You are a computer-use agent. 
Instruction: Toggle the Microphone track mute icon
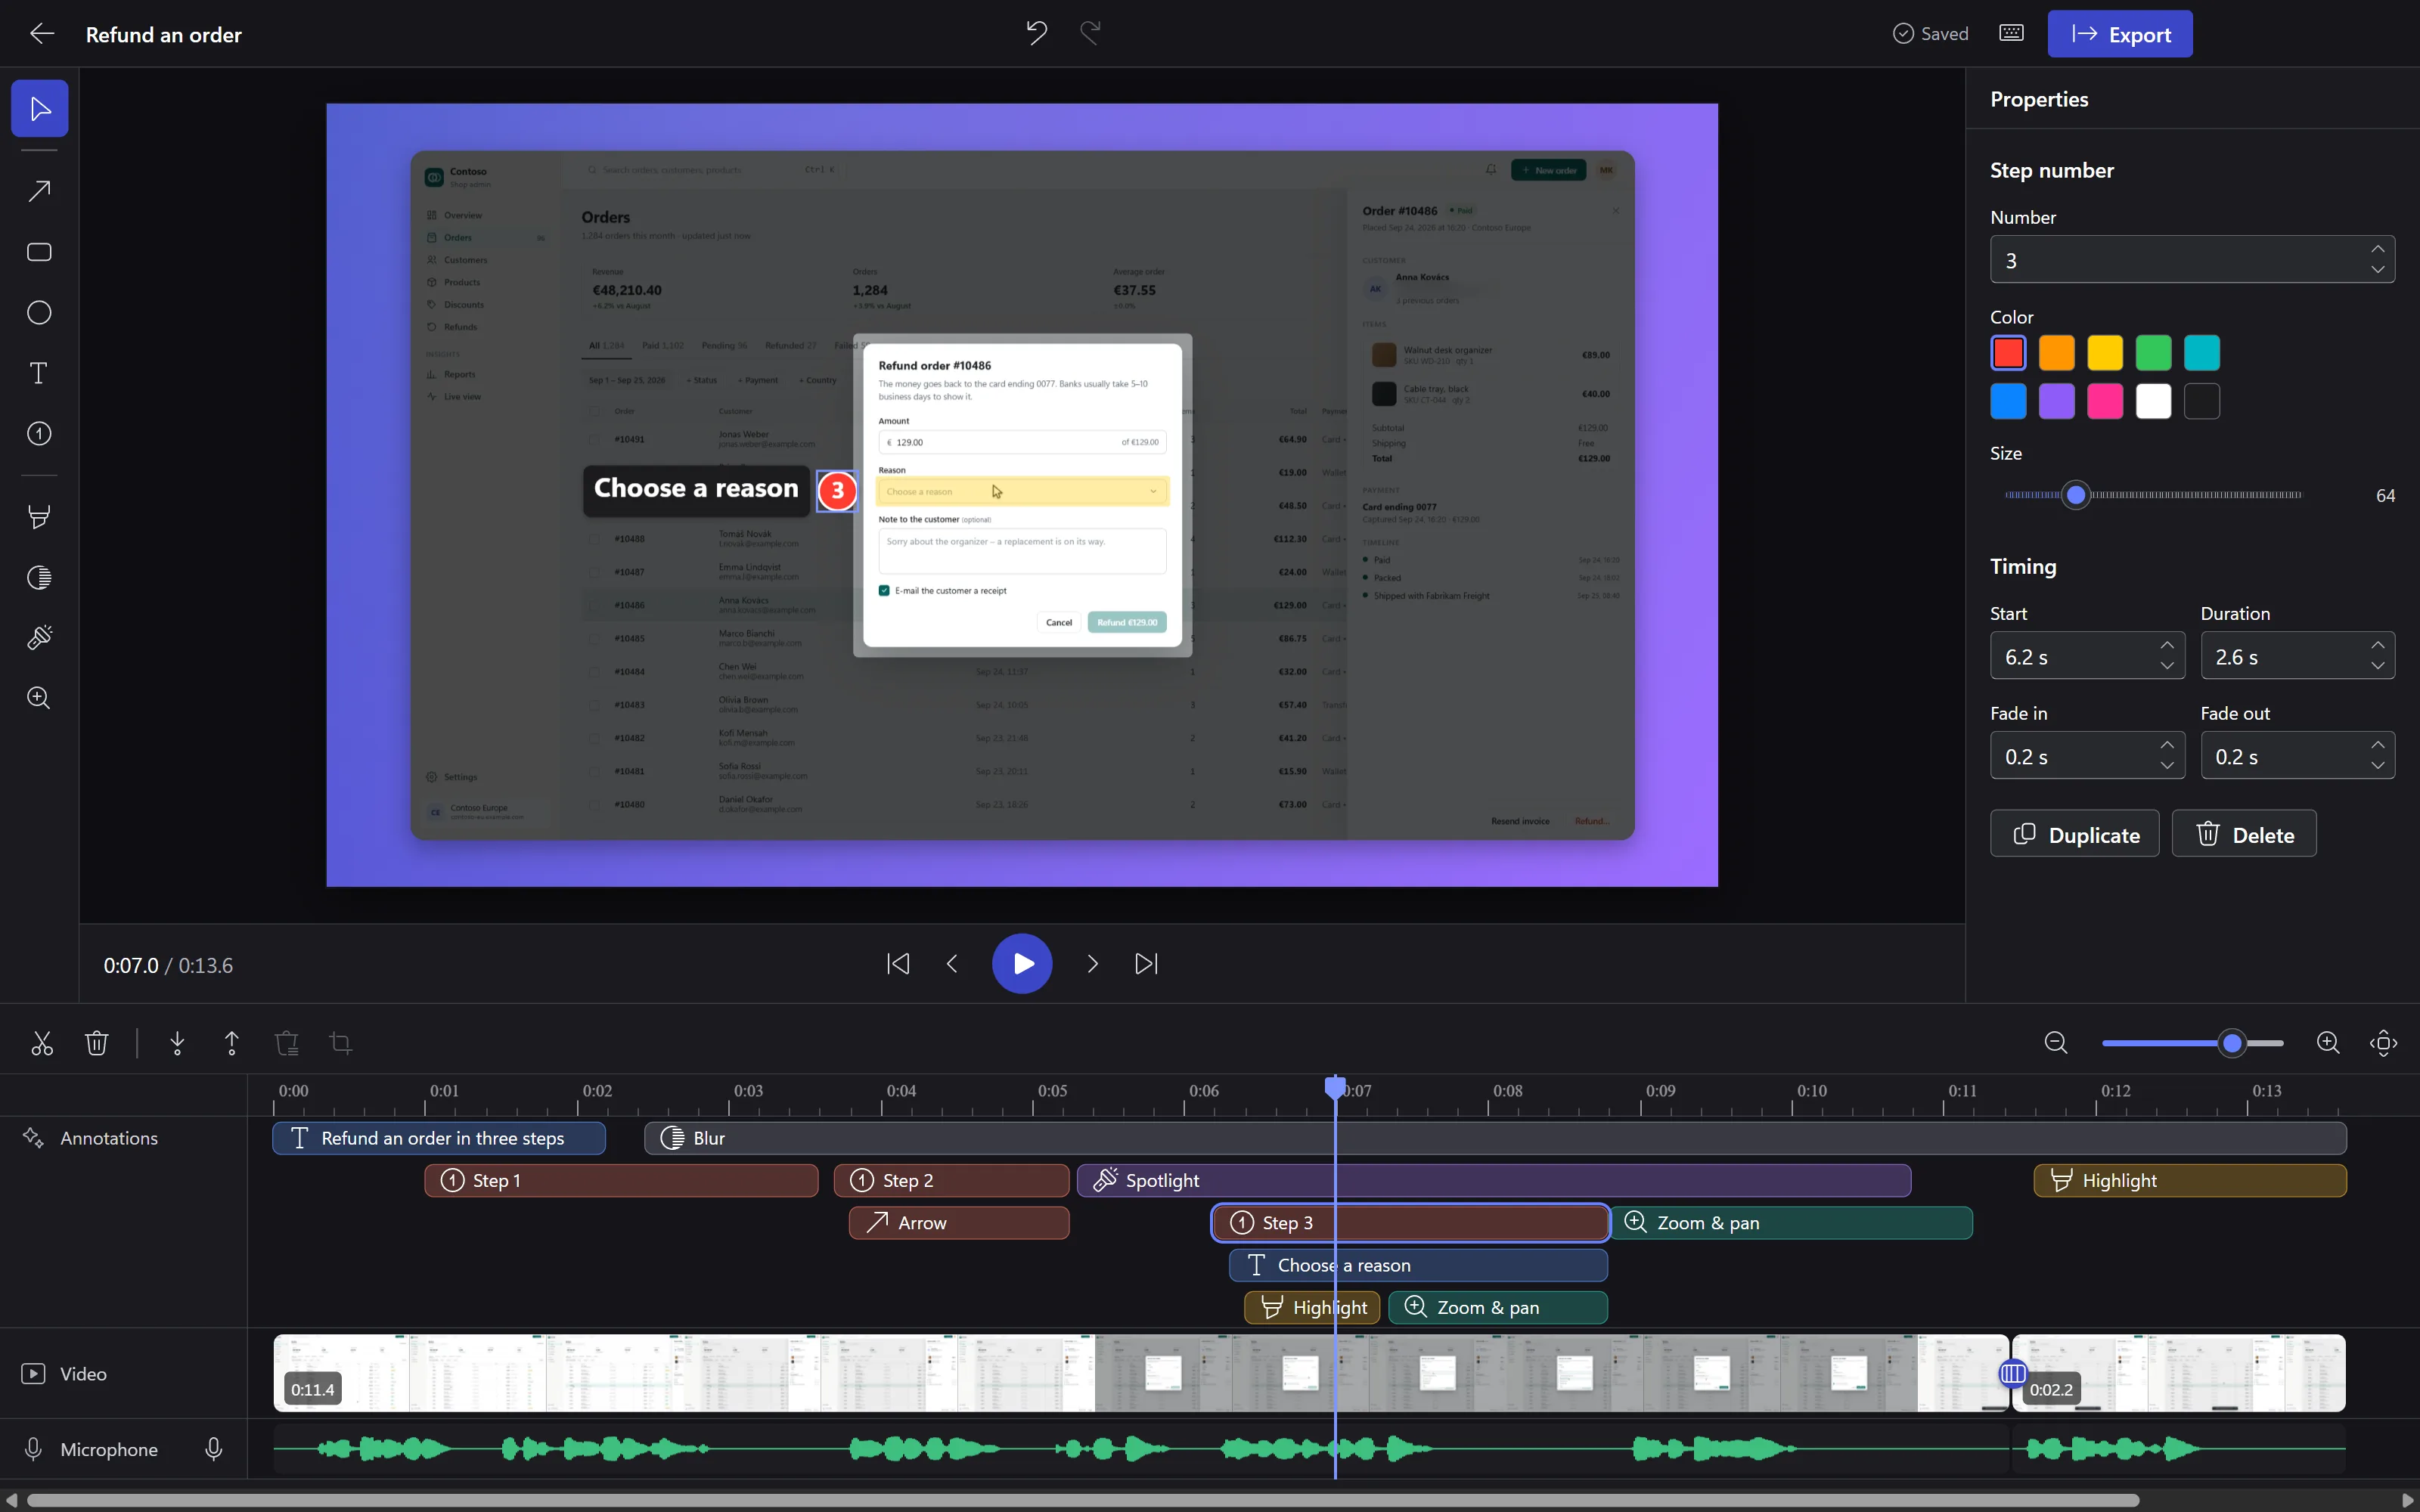[x=213, y=1449]
